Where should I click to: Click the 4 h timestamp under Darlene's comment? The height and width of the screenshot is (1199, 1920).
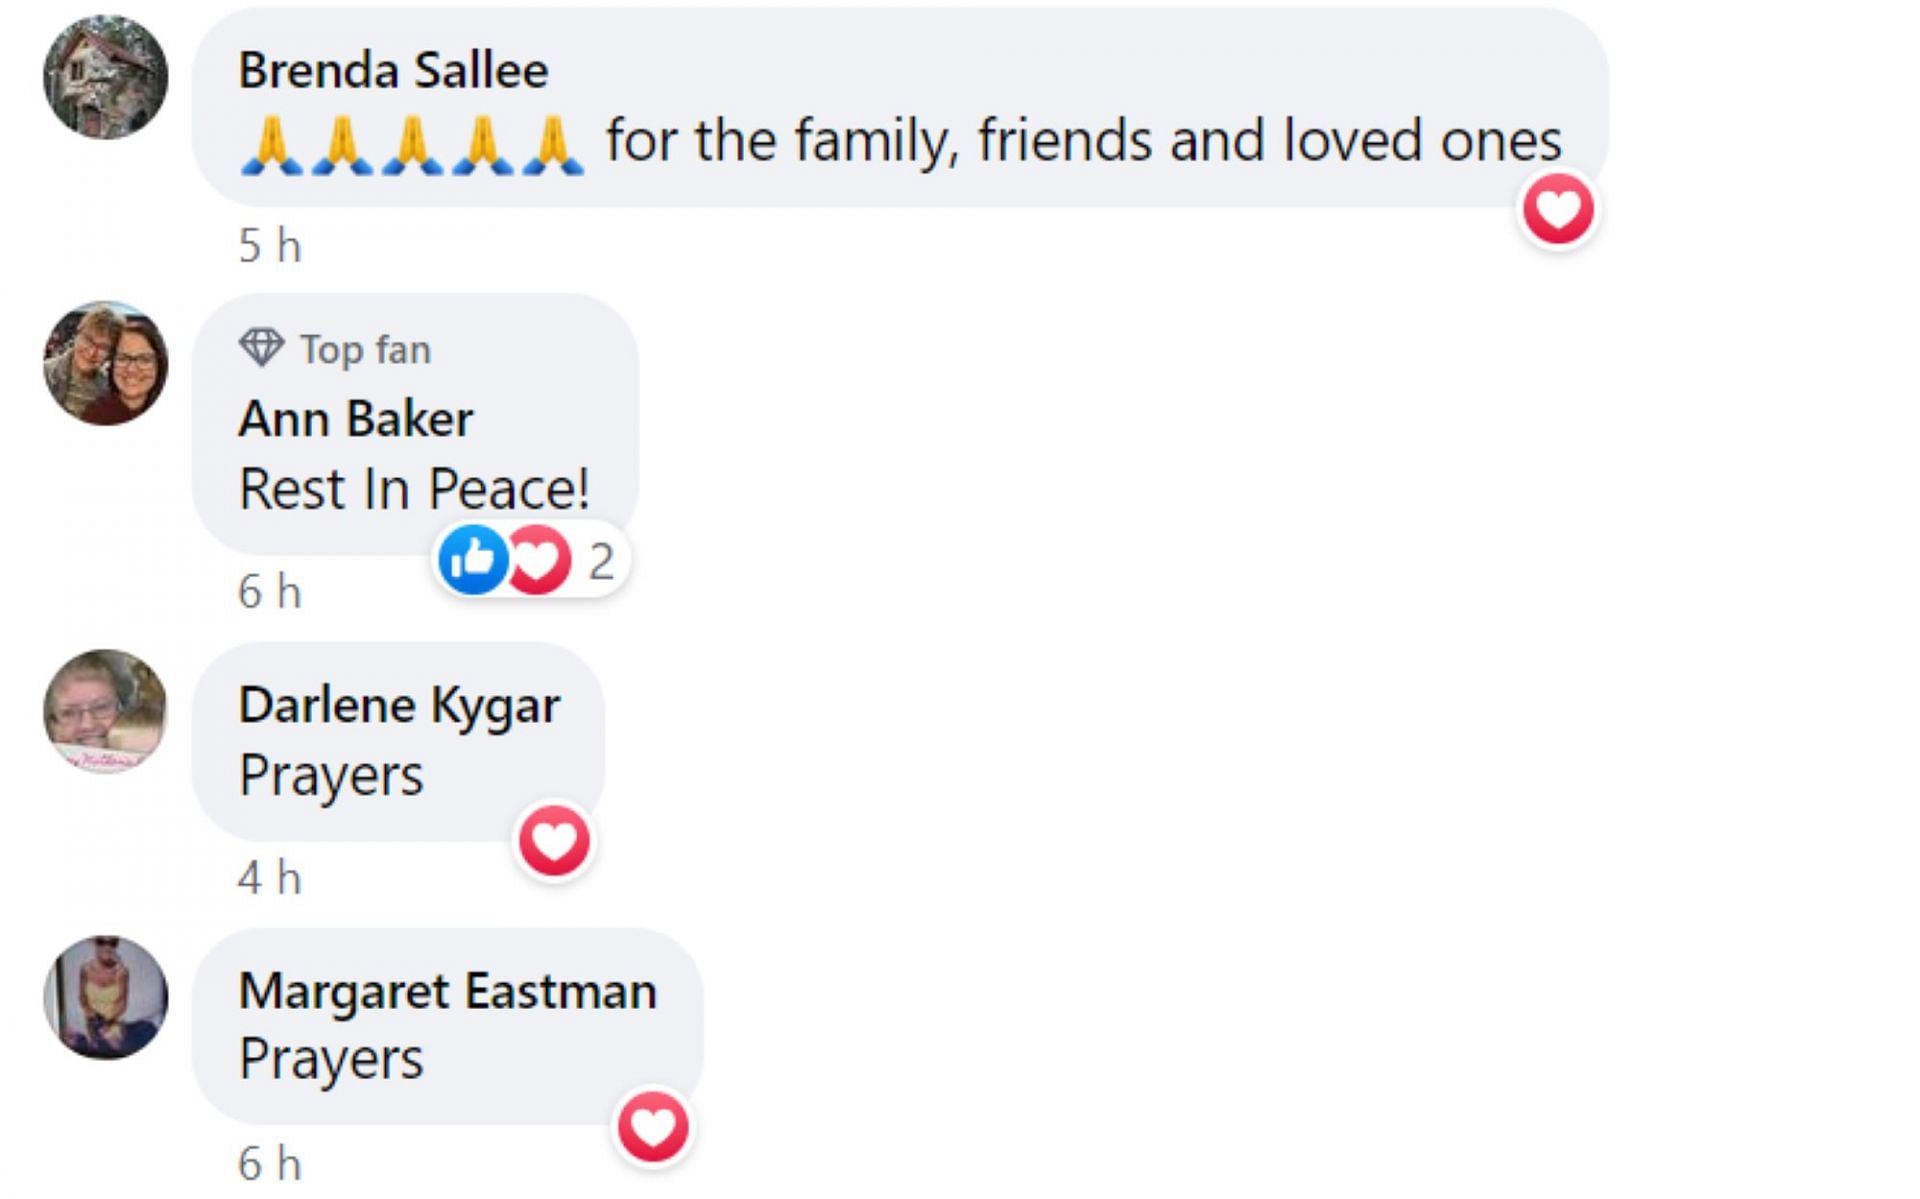pos(269,878)
